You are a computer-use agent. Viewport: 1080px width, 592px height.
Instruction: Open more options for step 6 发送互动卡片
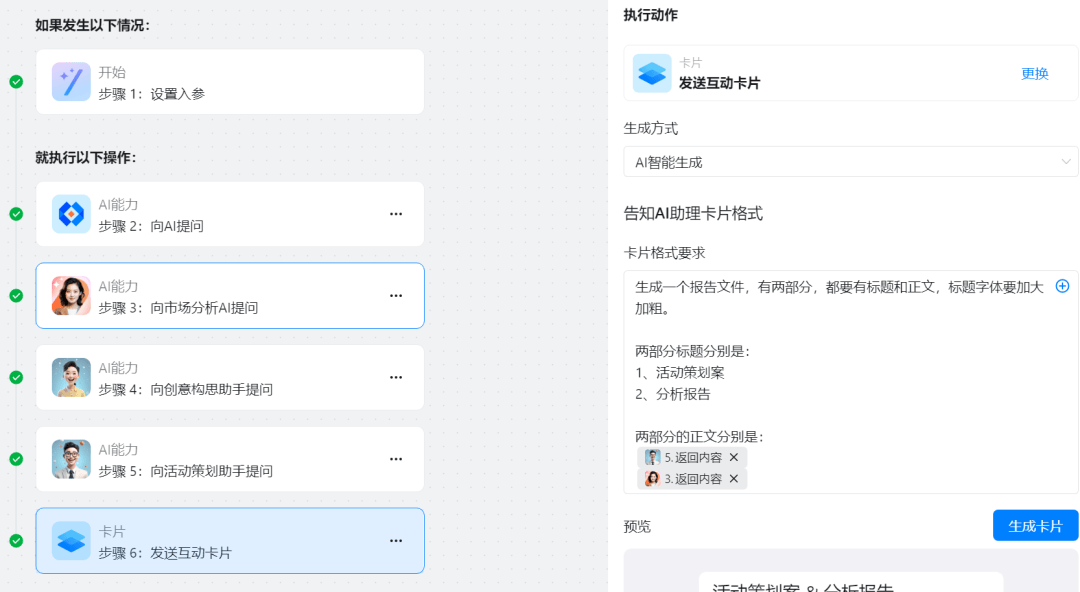pyautogui.click(x=396, y=541)
